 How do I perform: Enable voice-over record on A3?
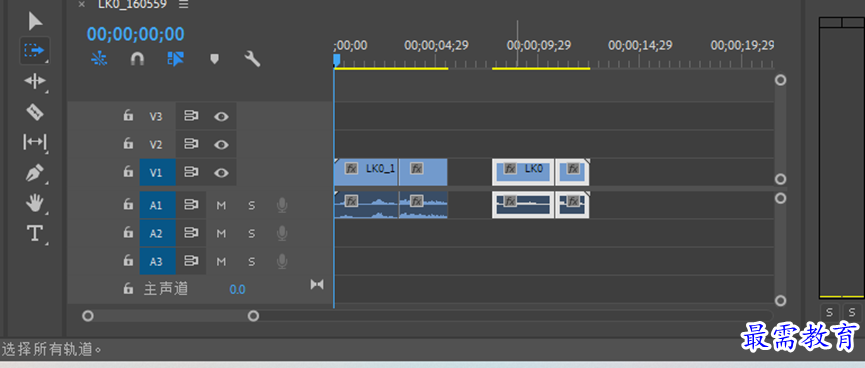tap(282, 261)
